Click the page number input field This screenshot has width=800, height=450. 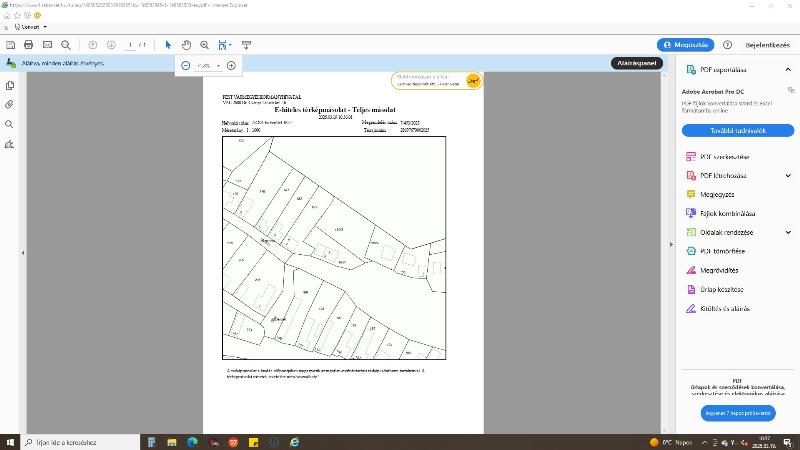(x=130, y=45)
